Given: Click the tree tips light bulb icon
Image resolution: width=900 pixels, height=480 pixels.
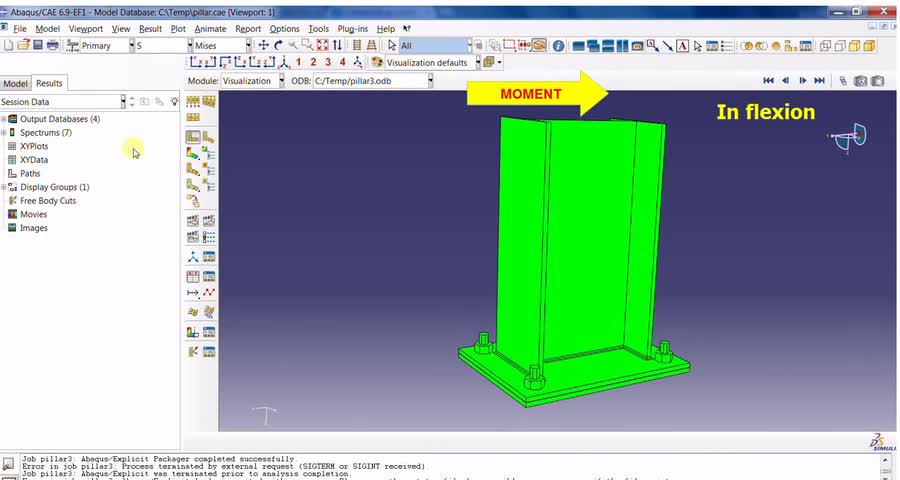Looking at the screenshot, I should (174, 102).
